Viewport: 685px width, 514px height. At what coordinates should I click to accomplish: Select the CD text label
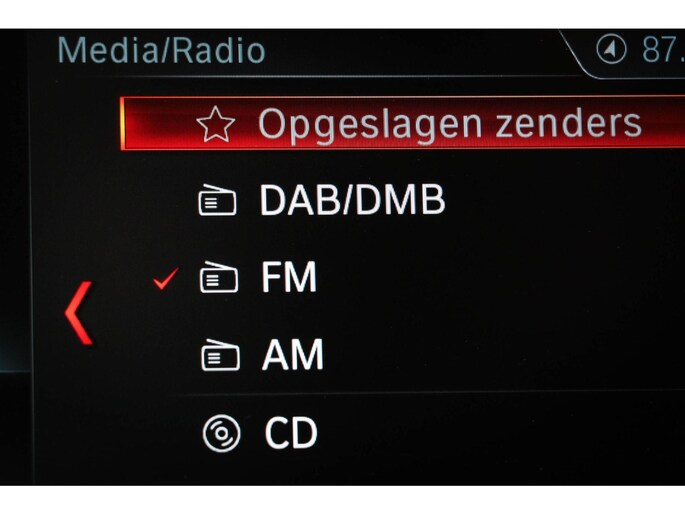(x=291, y=433)
